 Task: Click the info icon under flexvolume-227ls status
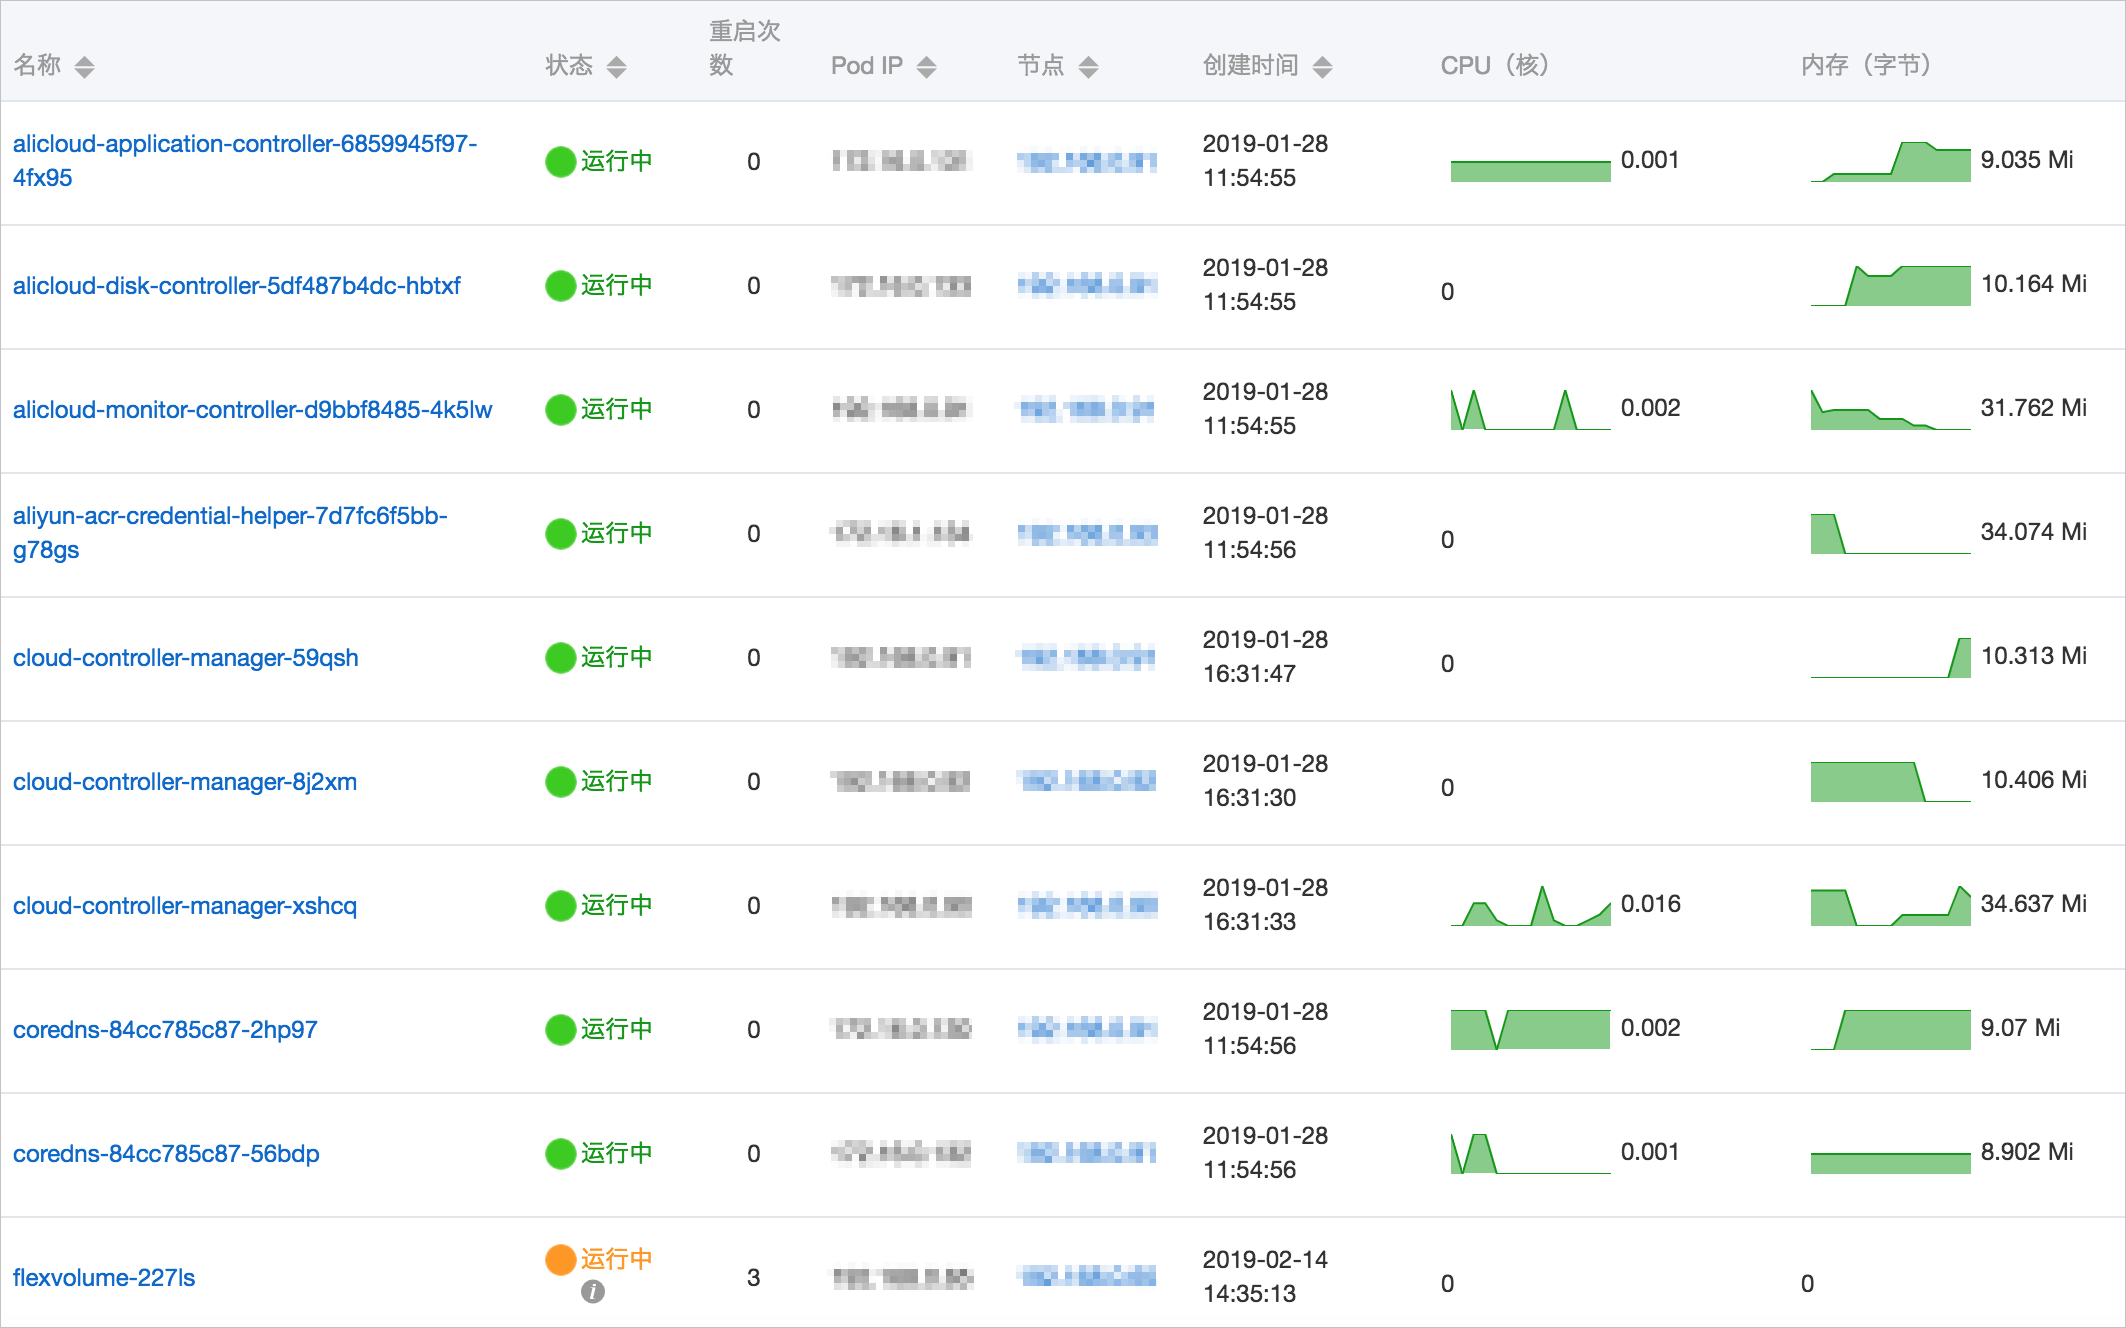coord(593,1292)
